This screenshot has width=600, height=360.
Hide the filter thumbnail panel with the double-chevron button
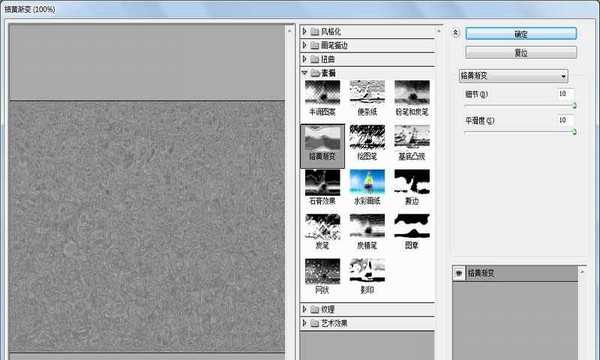(455, 33)
